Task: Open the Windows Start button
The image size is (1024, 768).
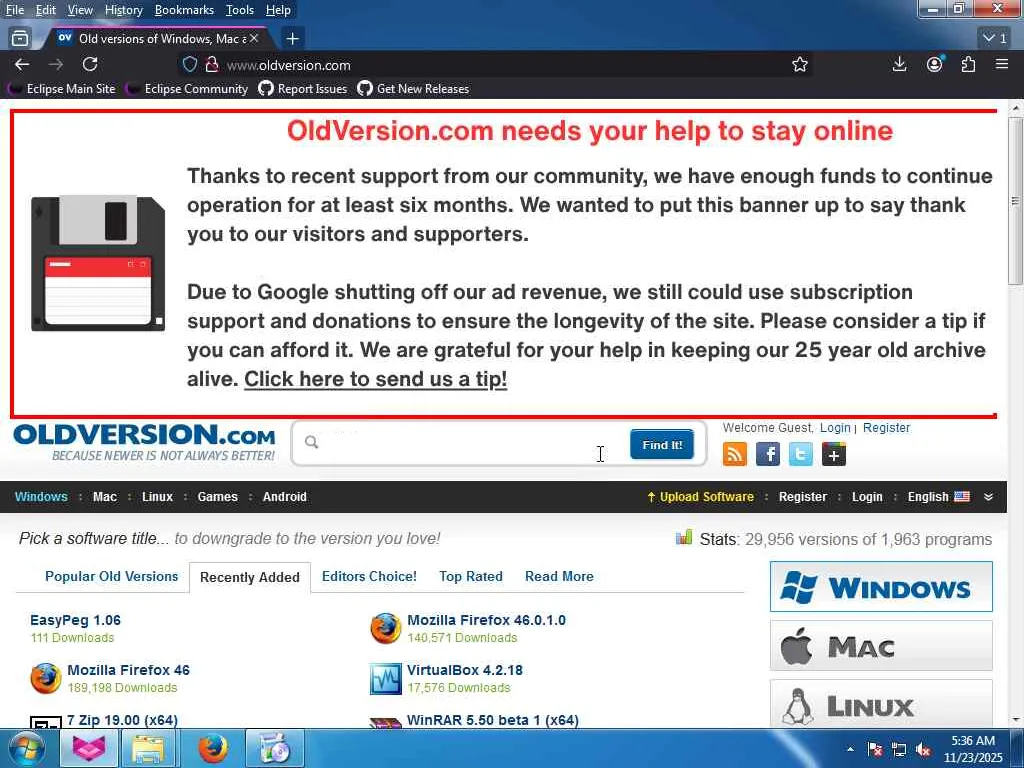Action: (x=27, y=749)
